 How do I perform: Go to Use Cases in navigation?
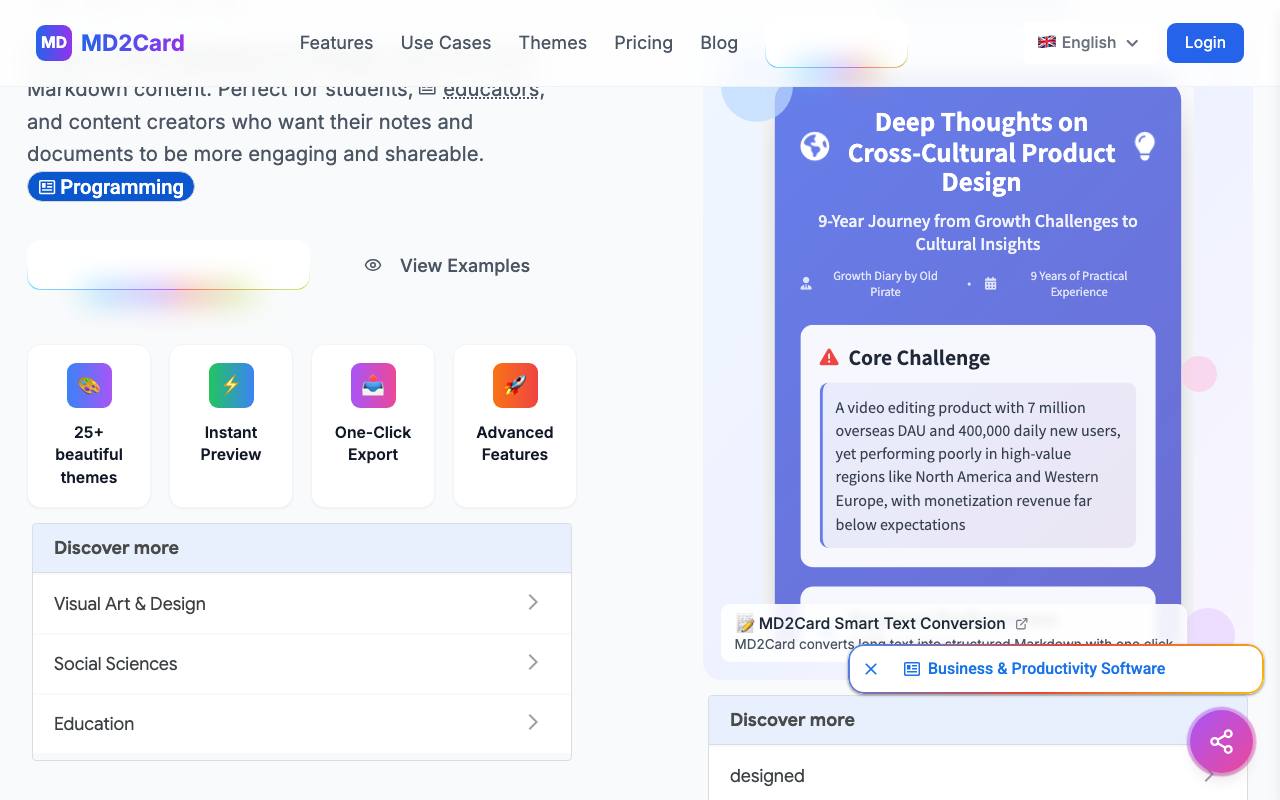click(x=446, y=43)
